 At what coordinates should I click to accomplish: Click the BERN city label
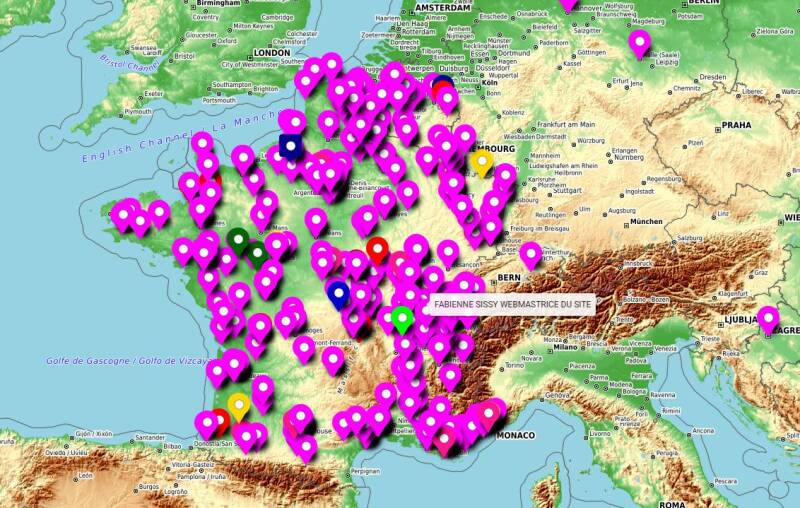pyautogui.click(x=509, y=277)
